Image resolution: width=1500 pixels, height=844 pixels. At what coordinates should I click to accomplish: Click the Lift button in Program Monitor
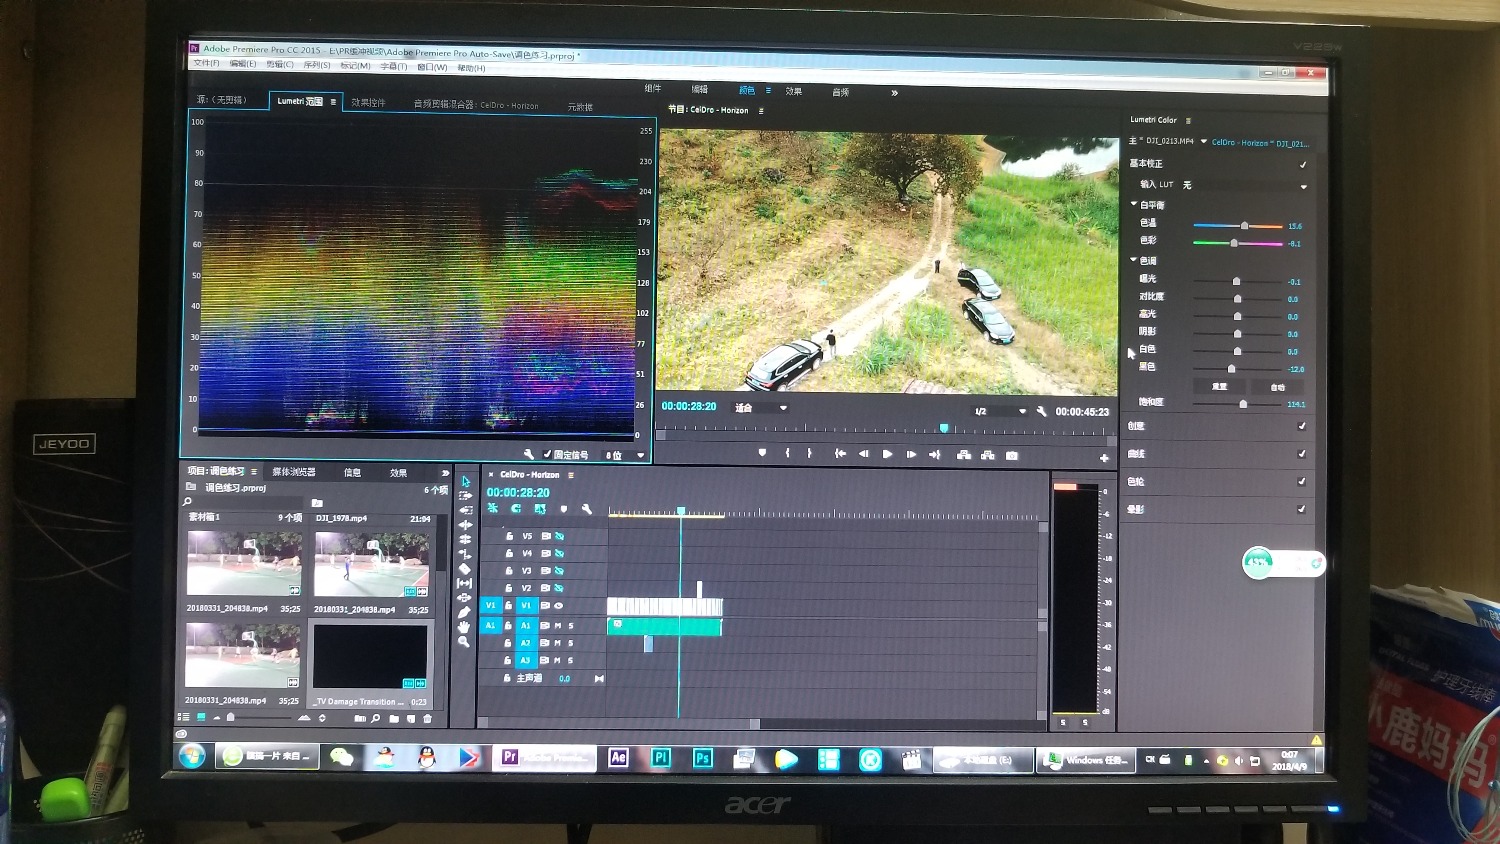pos(964,455)
